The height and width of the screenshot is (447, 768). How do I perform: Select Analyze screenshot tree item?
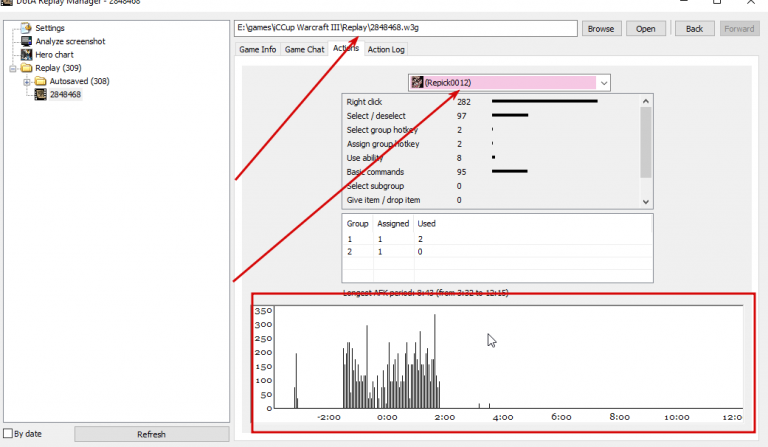[x=70, y=41]
